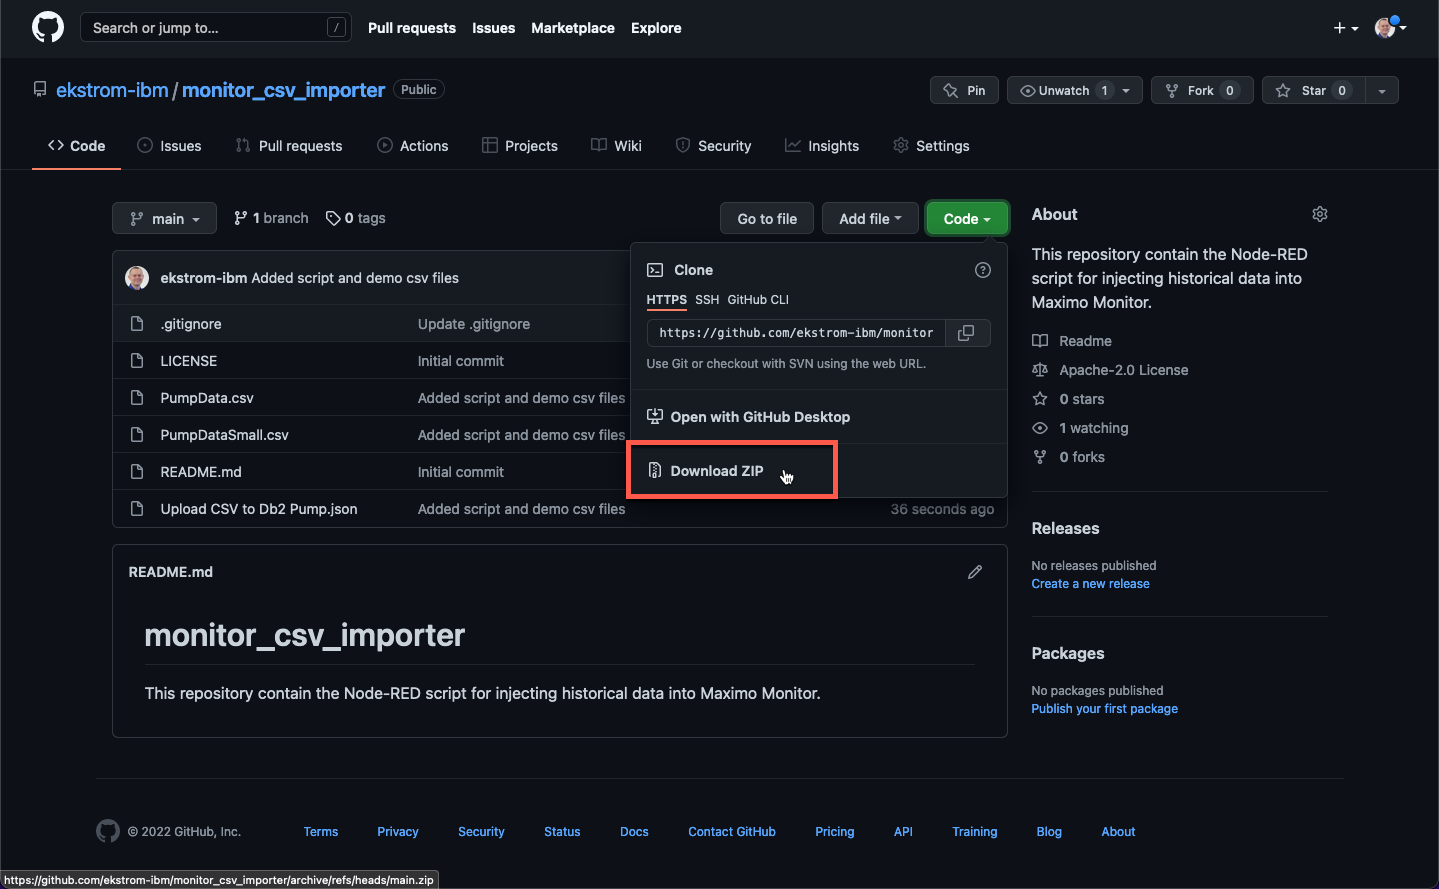
Task: Open the Readme link in About
Action: tap(1072, 341)
